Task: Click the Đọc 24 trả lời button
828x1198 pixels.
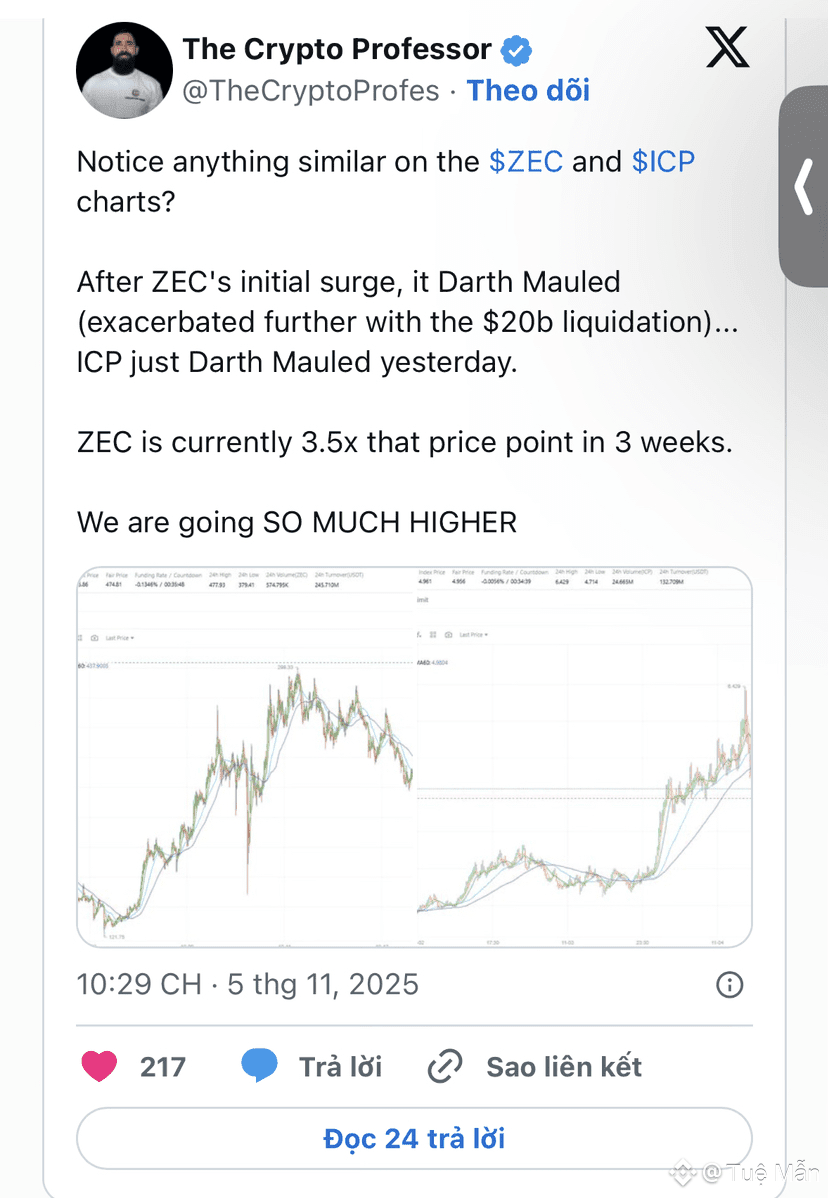Action: coord(414,1138)
